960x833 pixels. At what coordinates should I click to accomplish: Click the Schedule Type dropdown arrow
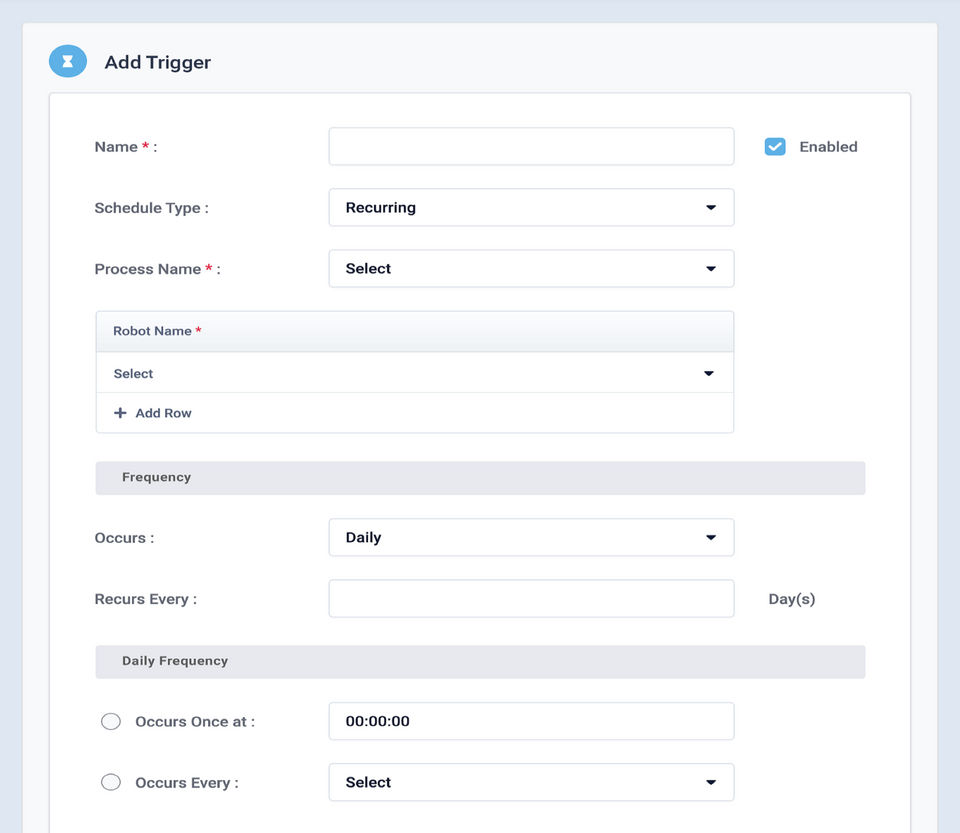tap(711, 208)
